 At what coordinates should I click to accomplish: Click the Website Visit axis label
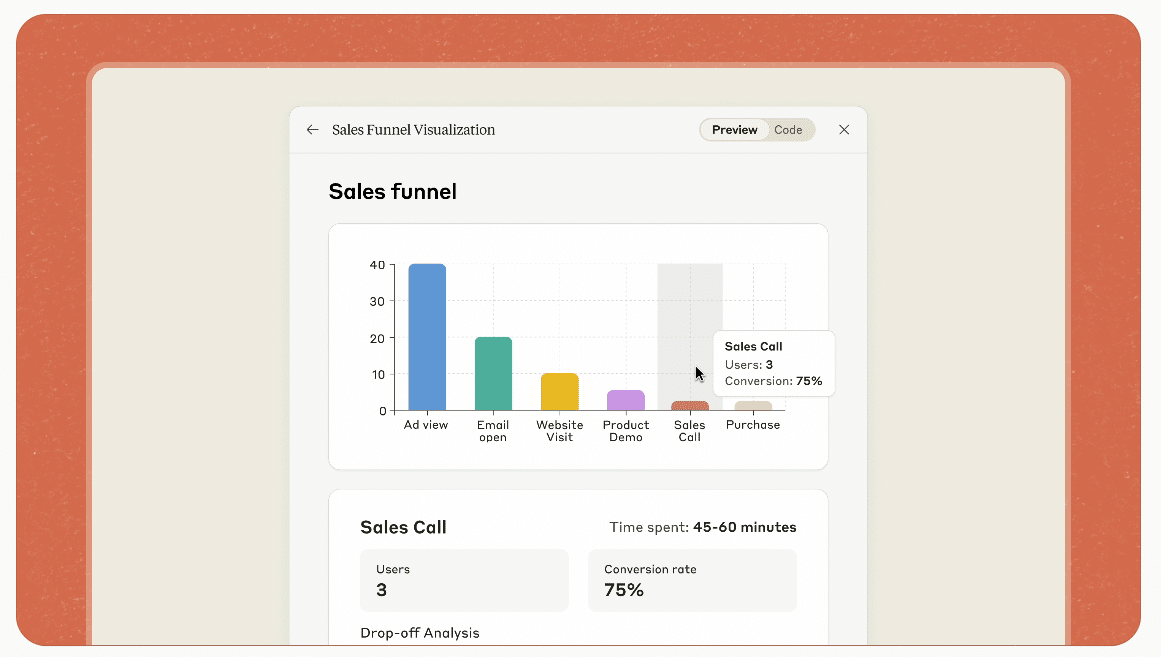pyautogui.click(x=559, y=431)
